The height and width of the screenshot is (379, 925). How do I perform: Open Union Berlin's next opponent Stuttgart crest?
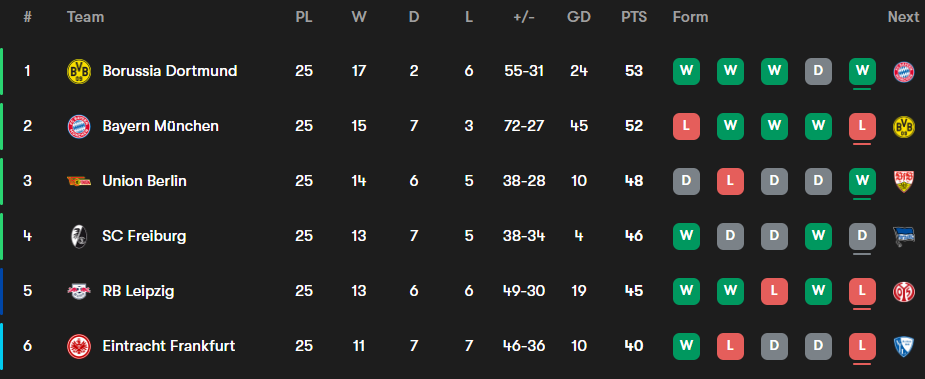point(904,181)
